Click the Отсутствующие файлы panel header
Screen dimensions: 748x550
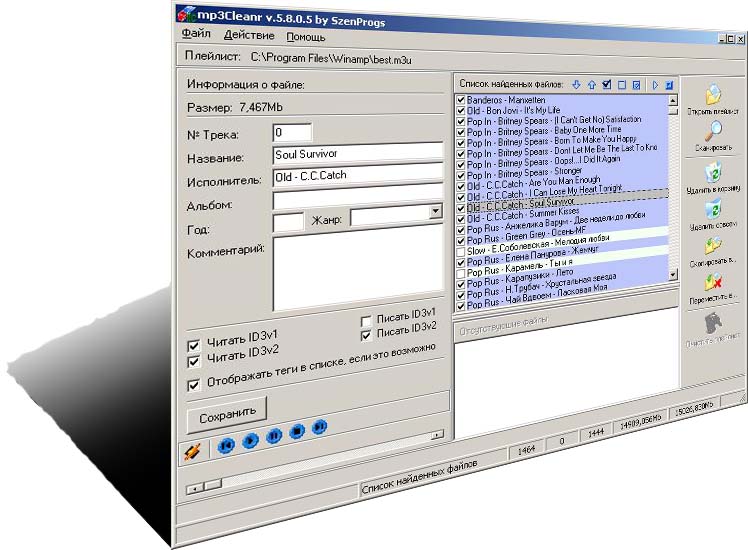point(503,327)
